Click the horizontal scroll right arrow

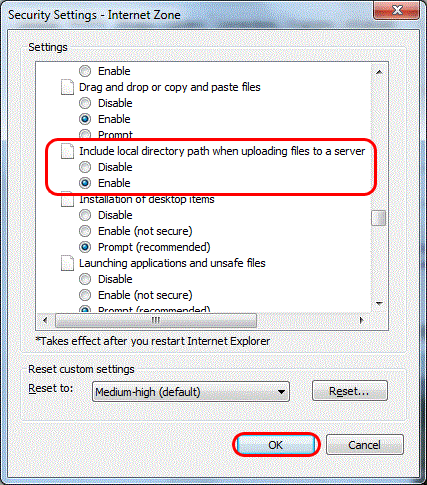coord(362,321)
